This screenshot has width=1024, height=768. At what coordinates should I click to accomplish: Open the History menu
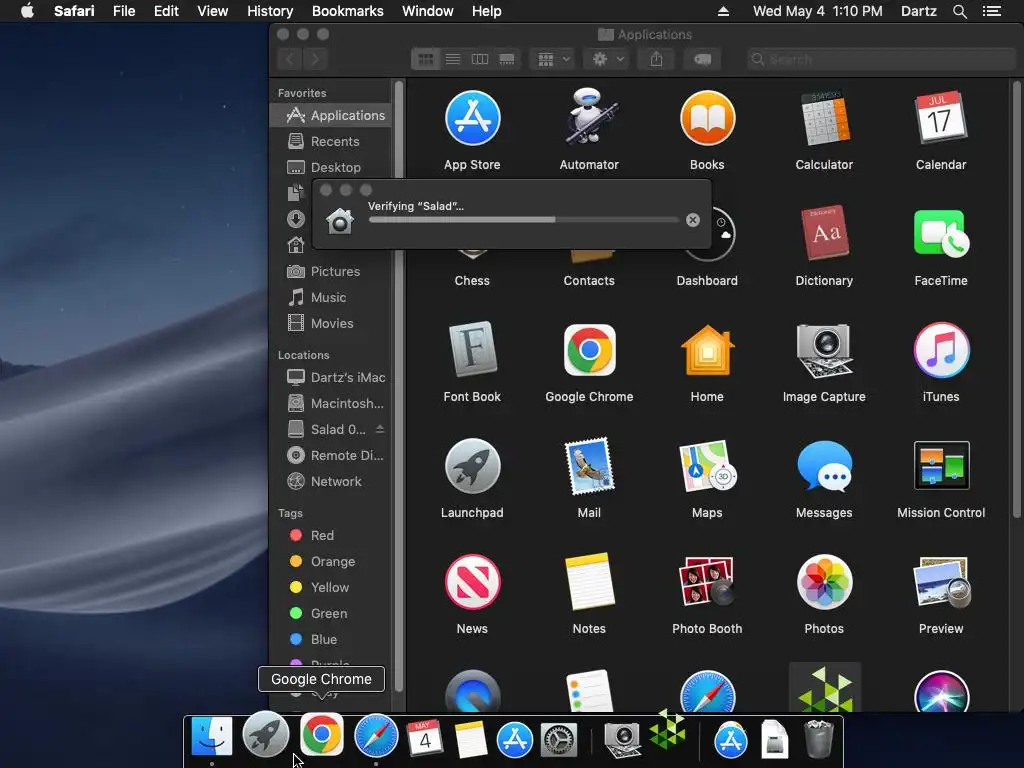(x=270, y=11)
